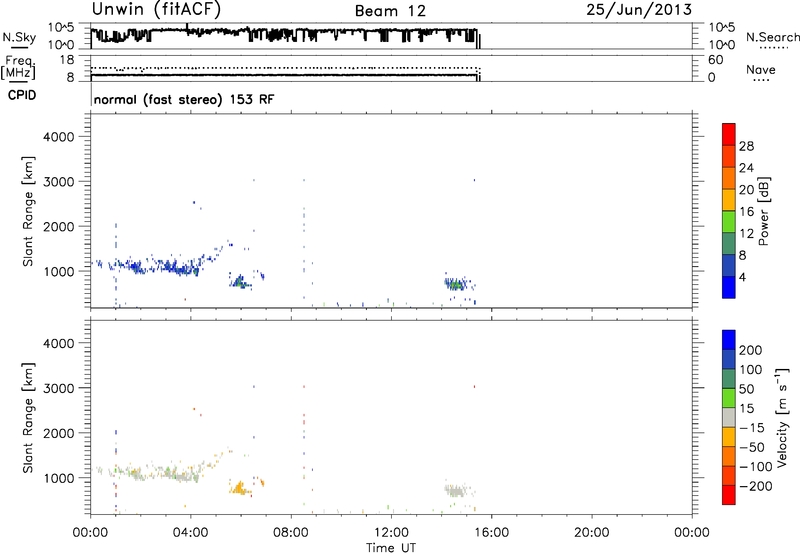The height and width of the screenshot is (554, 800).
Task: Click the date '25/Jun/2013'
Action: pos(639,10)
